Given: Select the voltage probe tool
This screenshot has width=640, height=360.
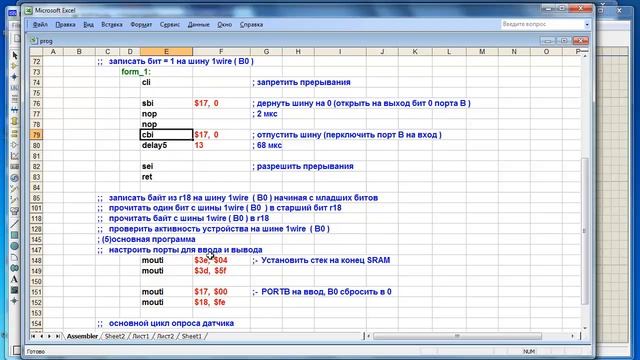Looking at the screenshot, I should point(15,189).
